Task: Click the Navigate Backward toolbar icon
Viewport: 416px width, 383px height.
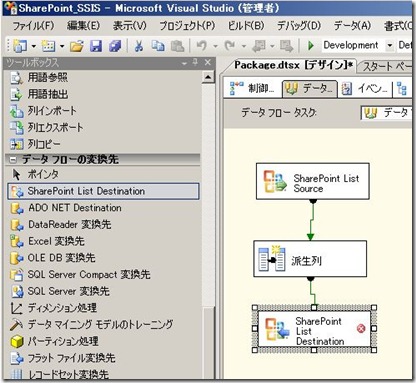Action: pyautogui.click(x=259, y=46)
